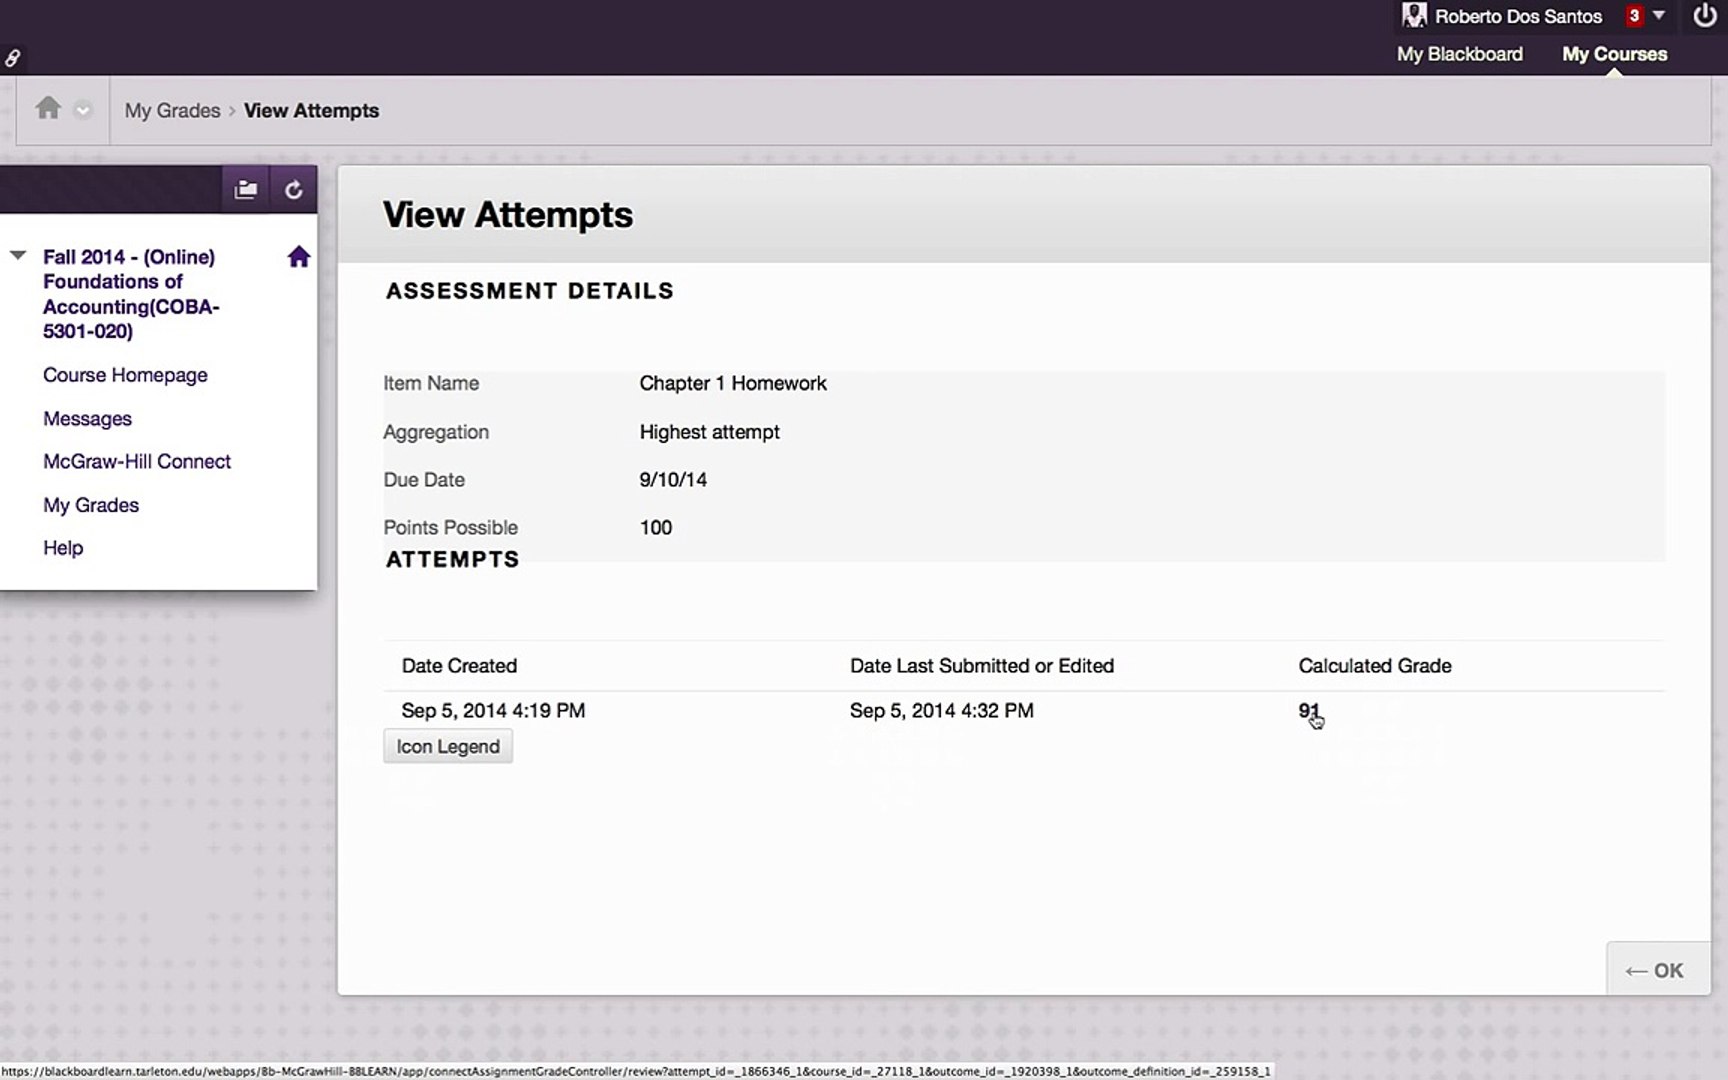Collapse the Fall 2014 course menu
1728x1080 pixels.
coord(18,256)
